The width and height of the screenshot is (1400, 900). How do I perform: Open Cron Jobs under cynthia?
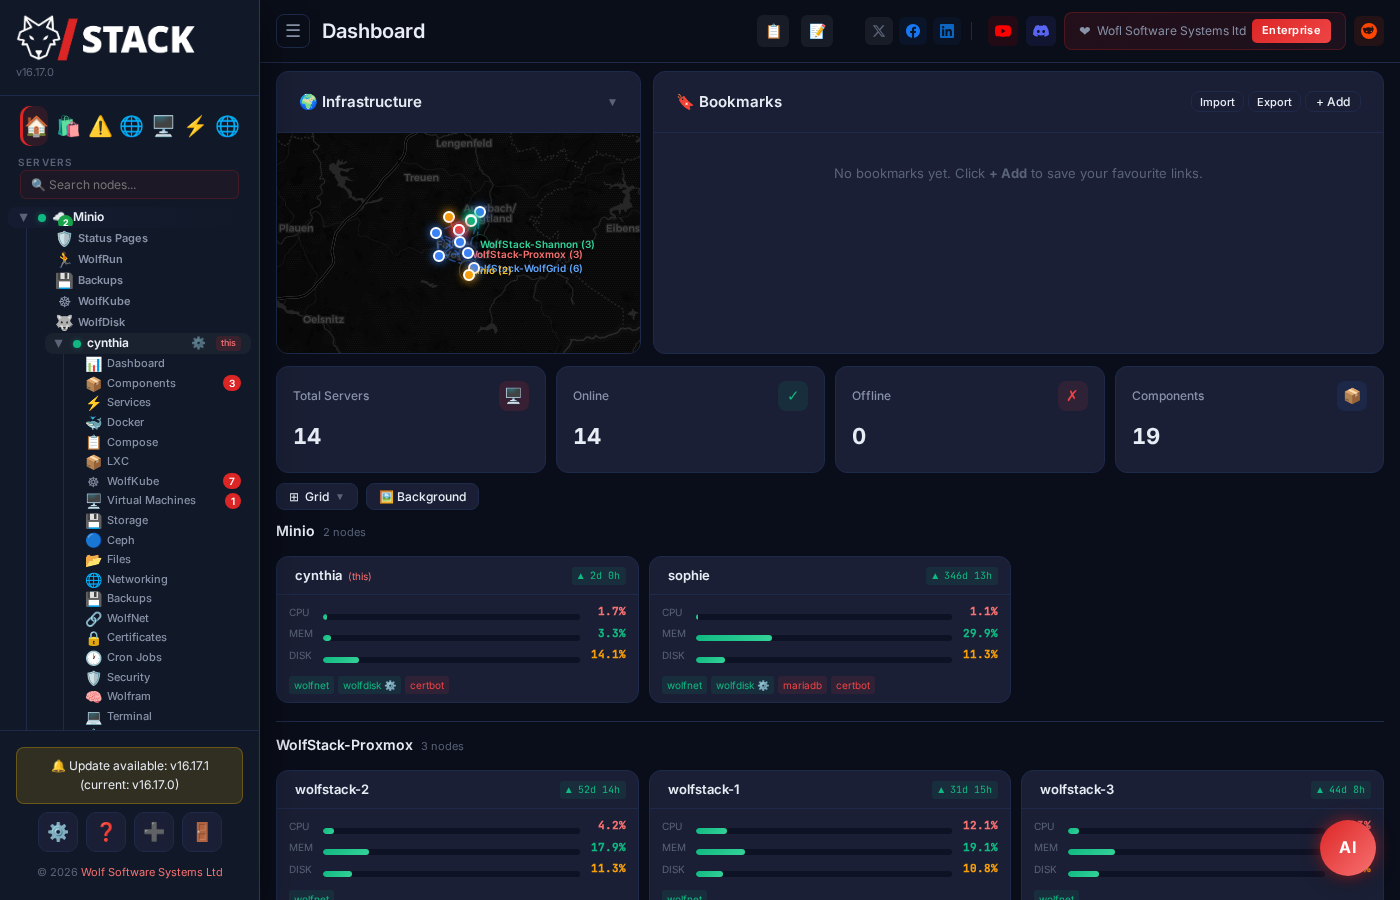134,657
